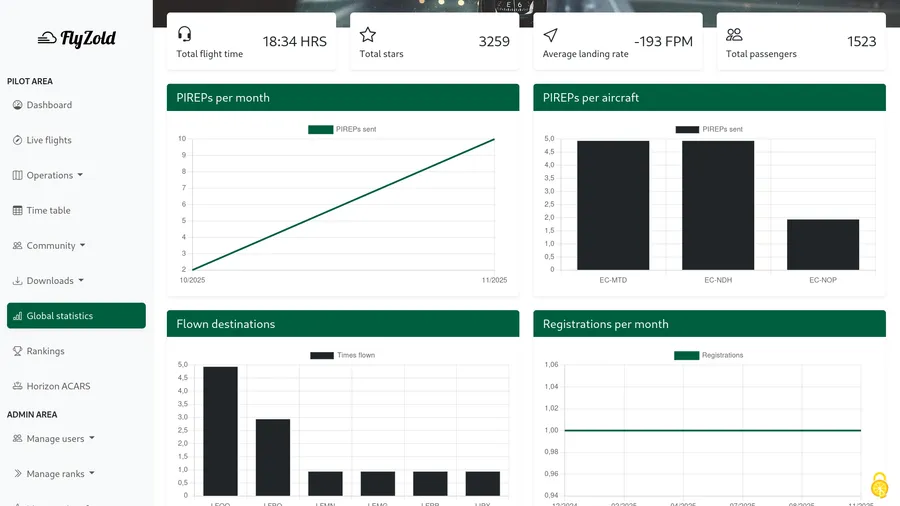Go to the Rankings page
Viewport: 900px width, 506px height.
coord(45,351)
